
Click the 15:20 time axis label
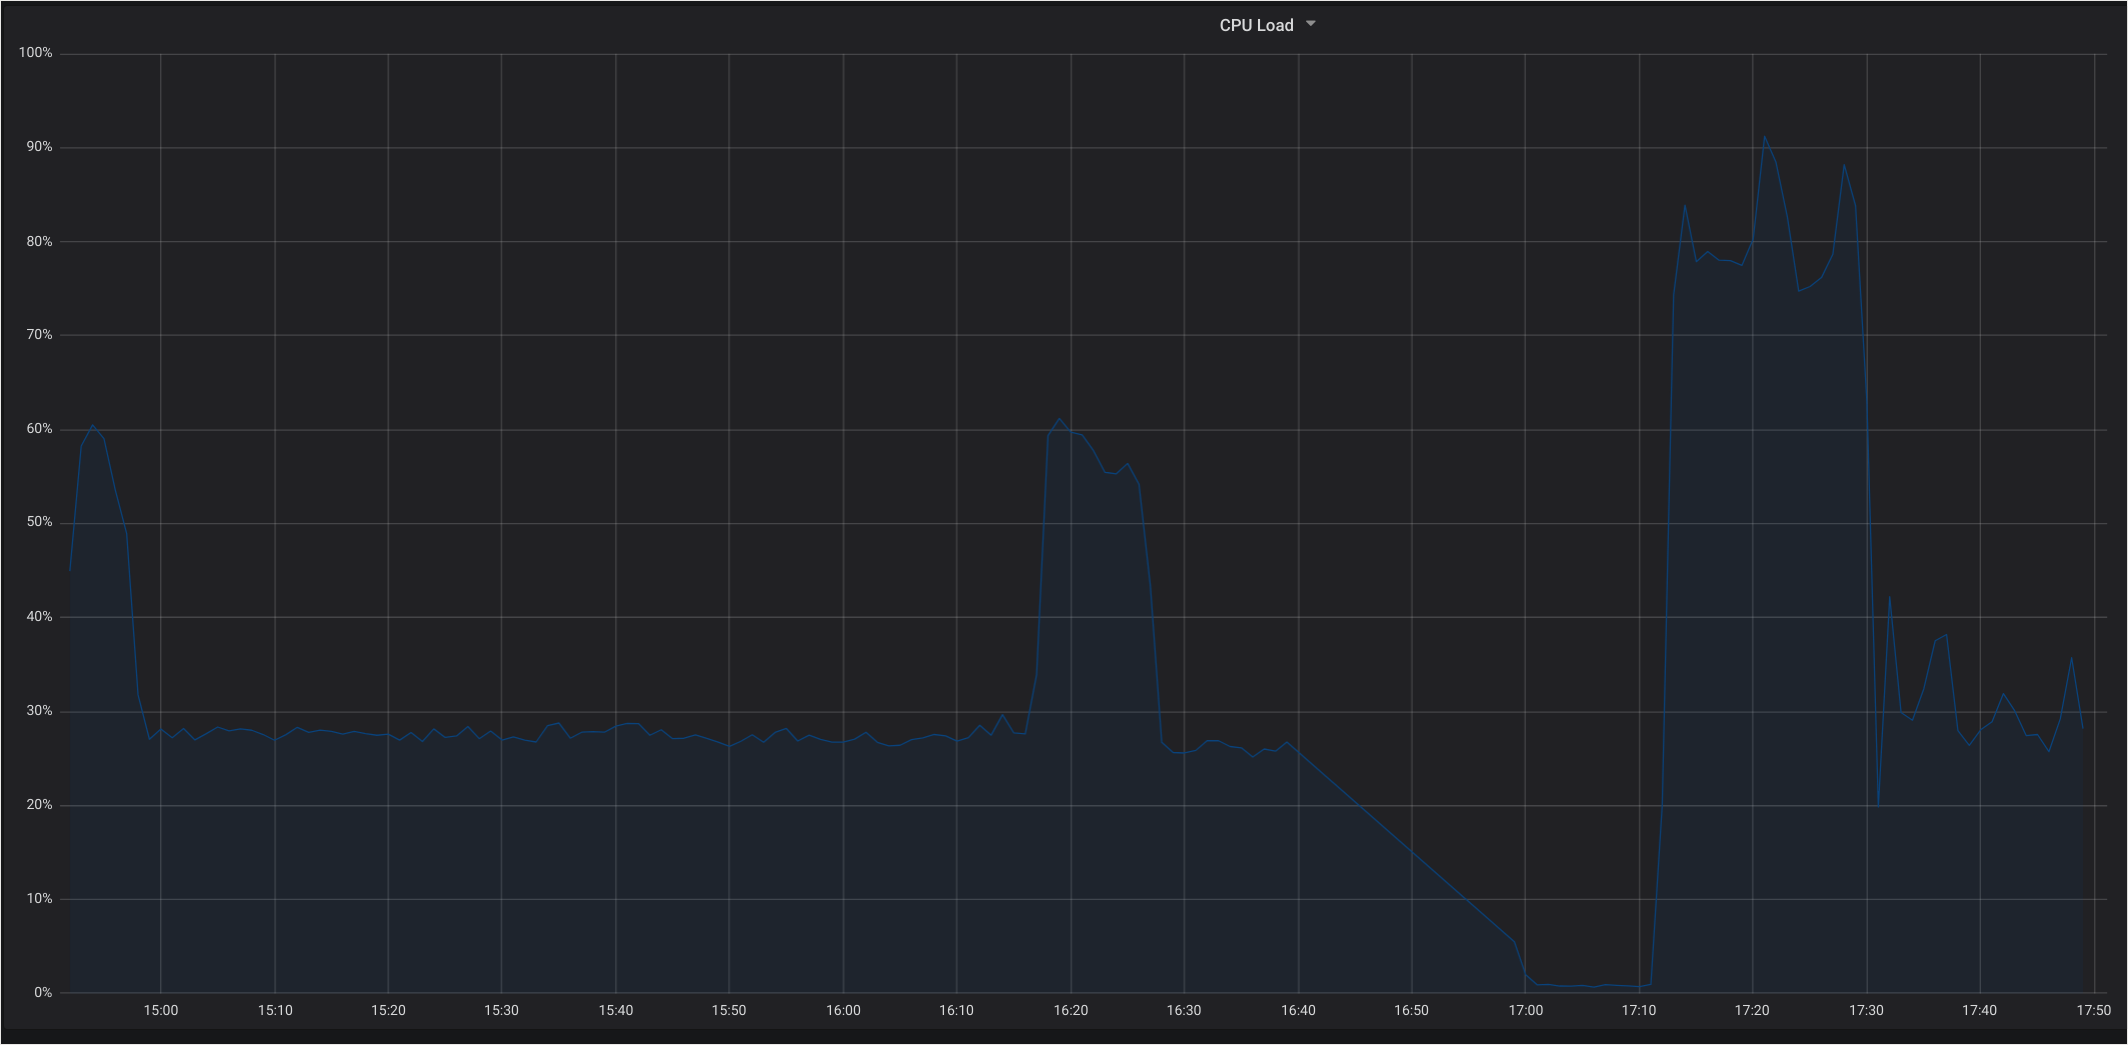coord(388,1010)
